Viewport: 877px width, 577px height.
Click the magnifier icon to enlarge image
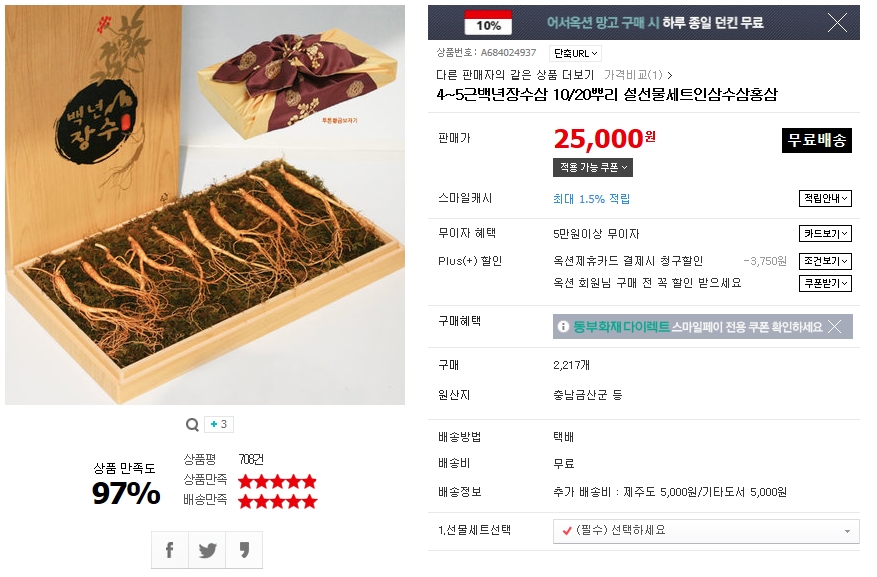192,425
